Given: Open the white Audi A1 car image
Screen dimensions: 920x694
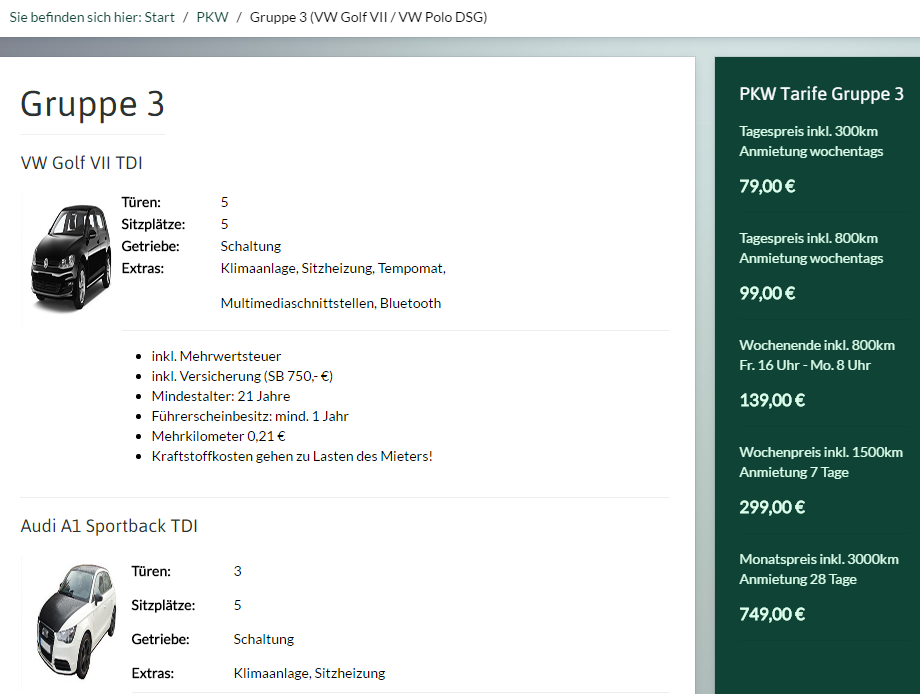Looking at the screenshot, I should click(x=76, y=622).
